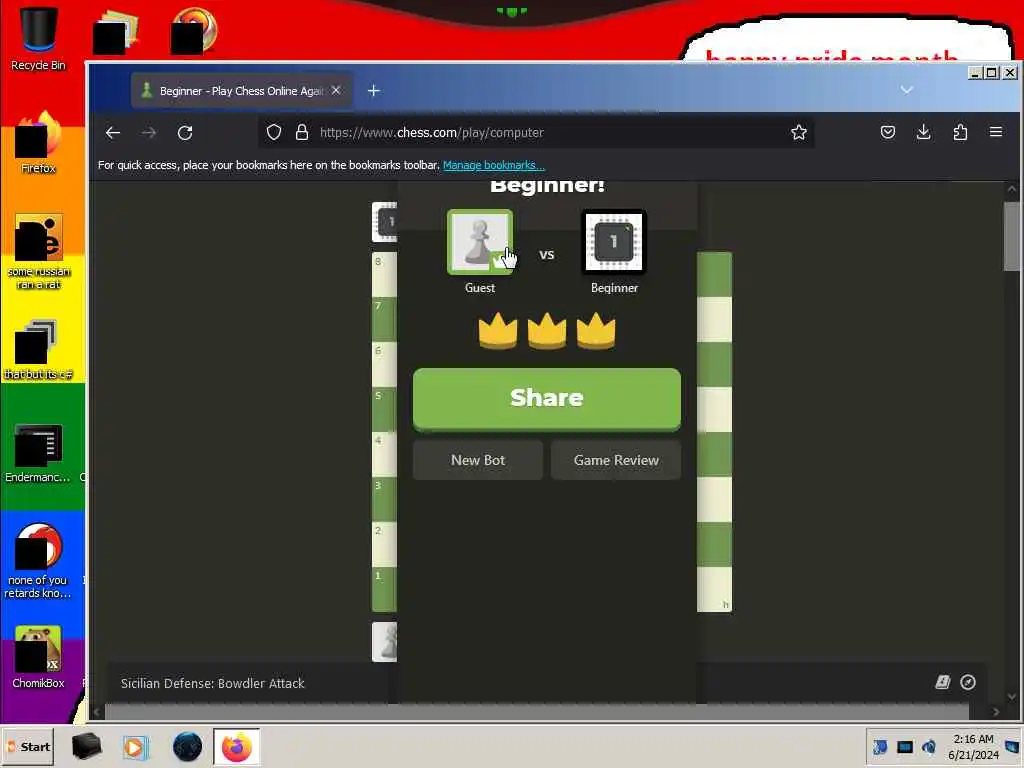Screen dimensions: 1024x768
Task: Select the Beginner bot avatar
Action: click(x=614, y=242)
